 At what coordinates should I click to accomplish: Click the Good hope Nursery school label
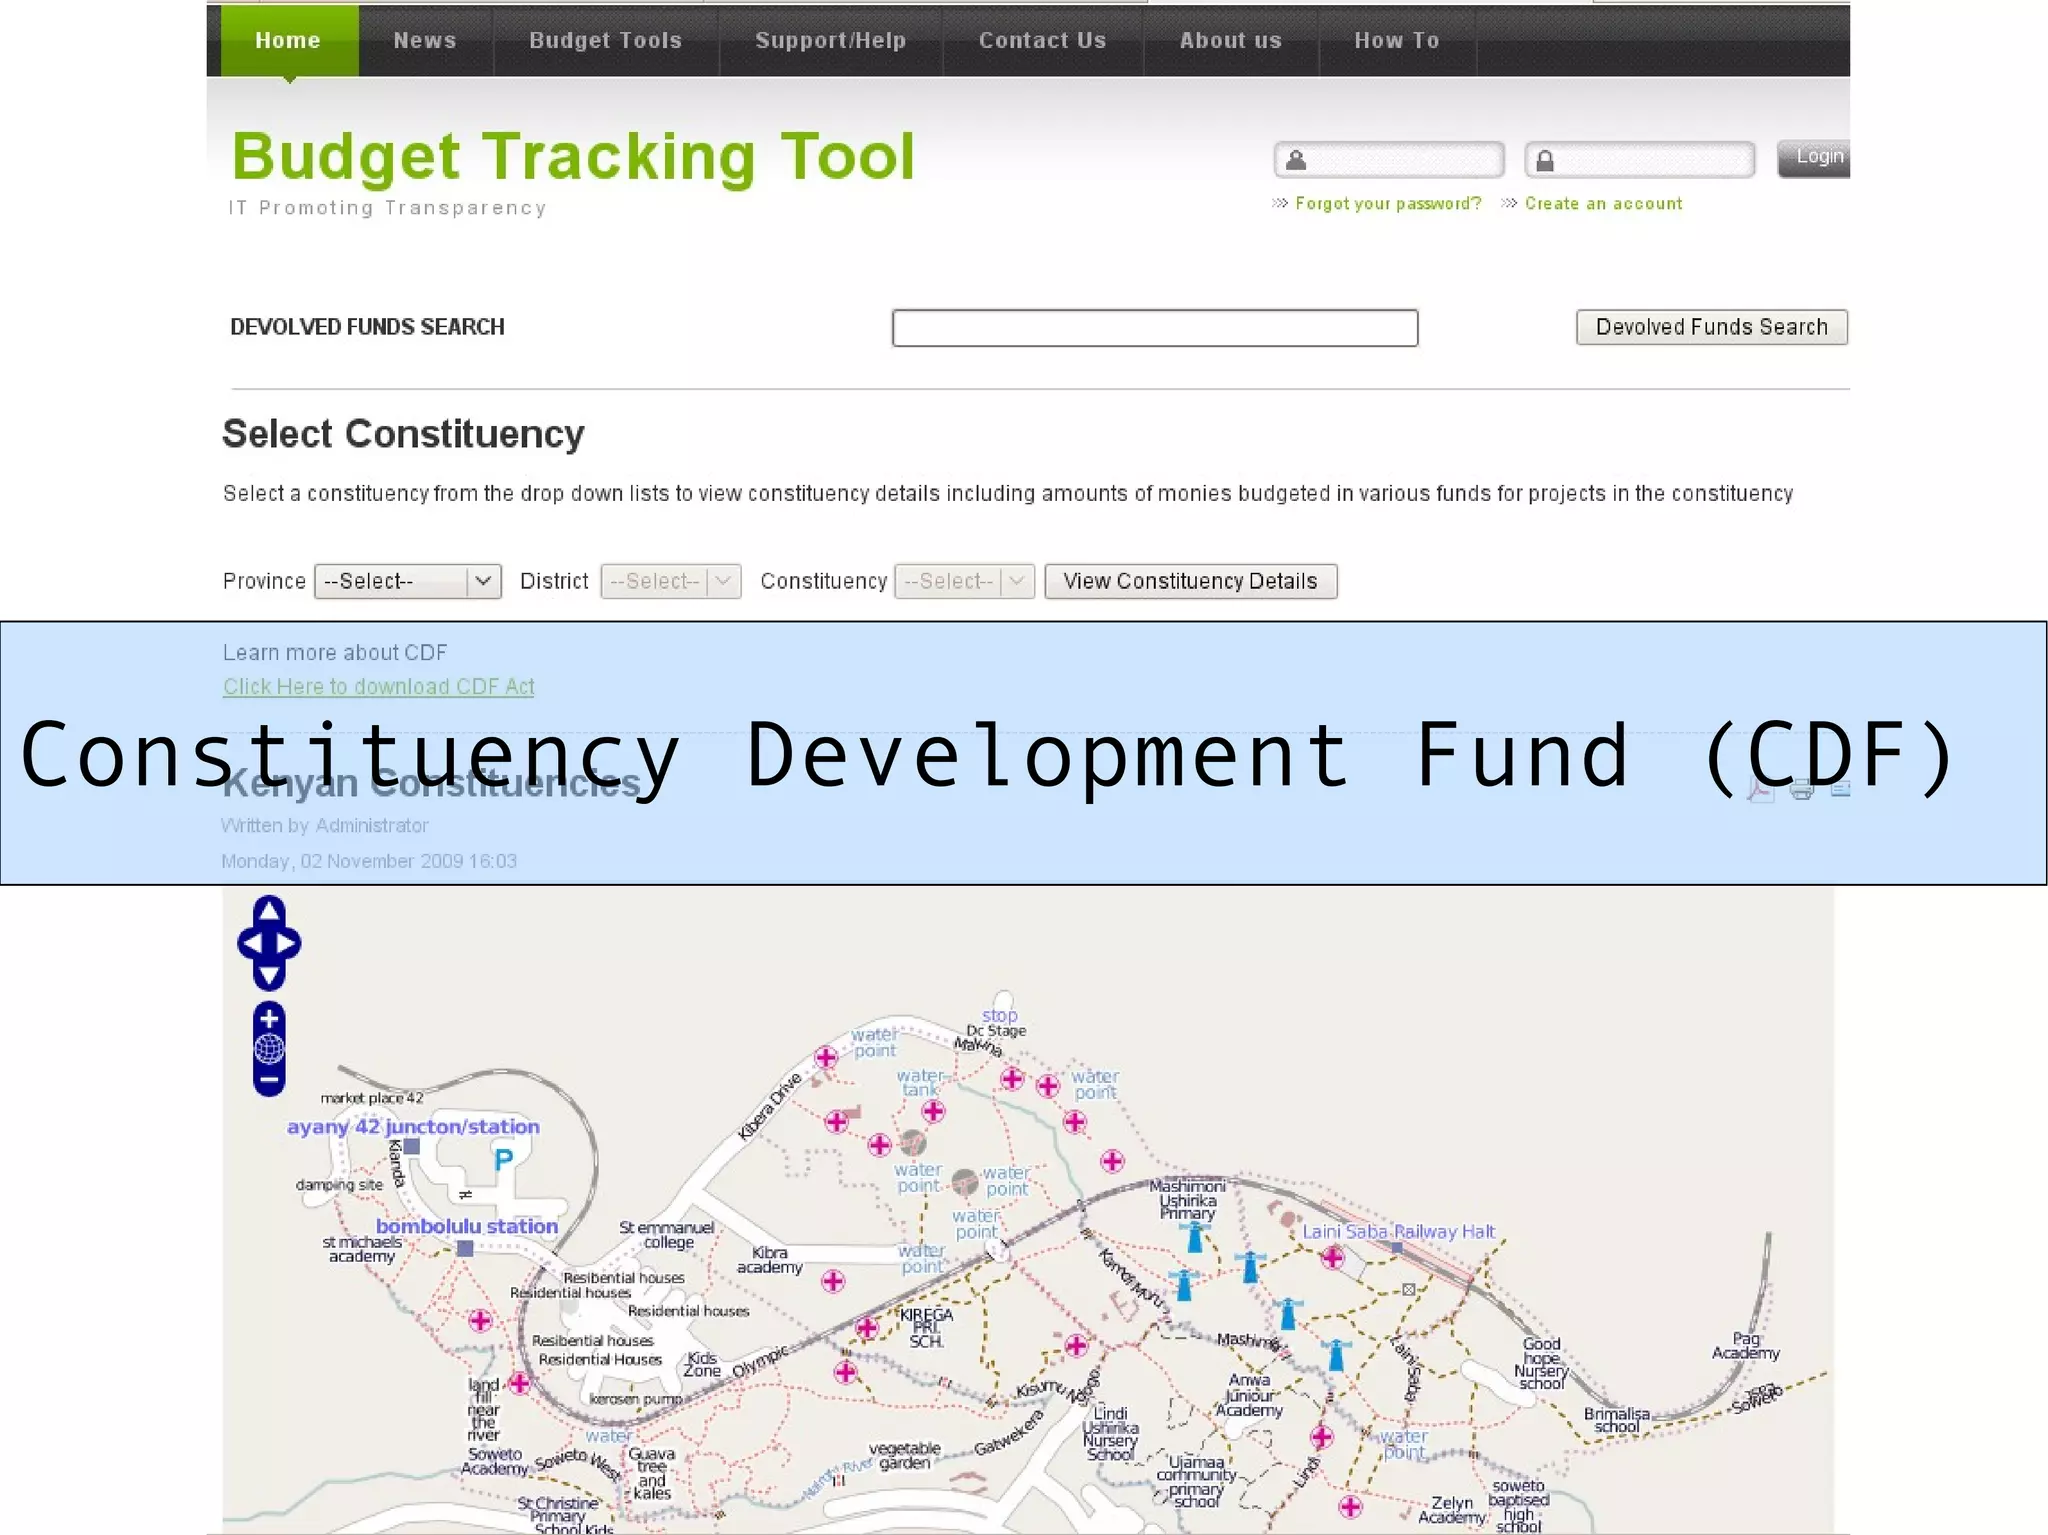coord(1541,1364)
